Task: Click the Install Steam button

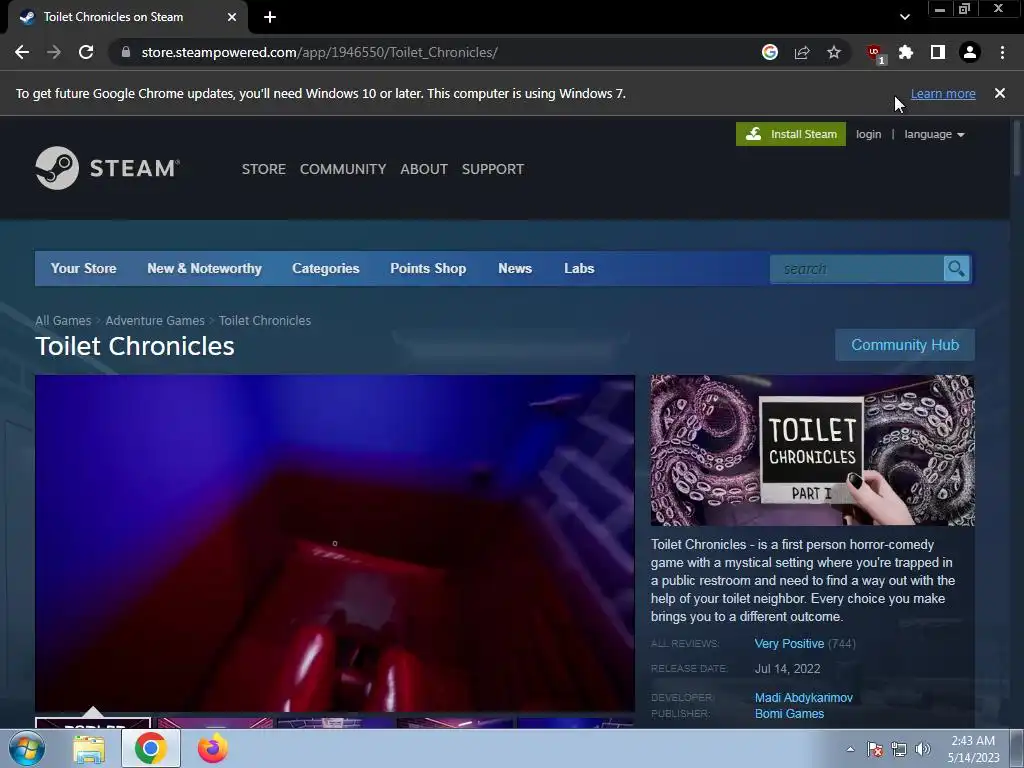Action: (791, 134)
